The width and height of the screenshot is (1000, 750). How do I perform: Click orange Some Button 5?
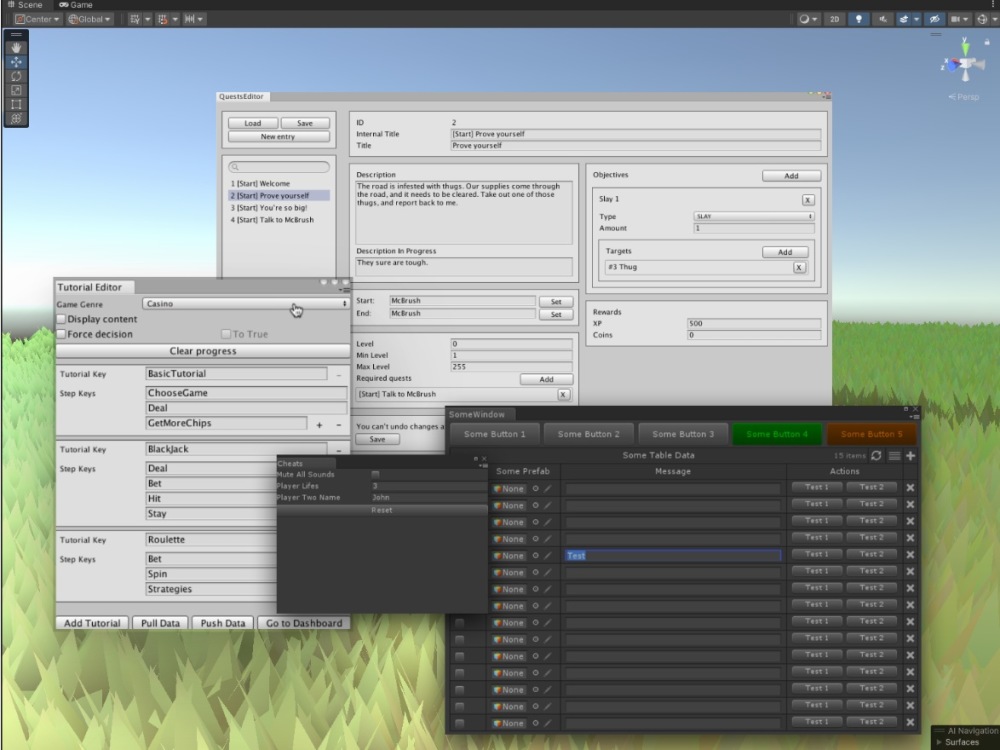(x=871, y=434)
